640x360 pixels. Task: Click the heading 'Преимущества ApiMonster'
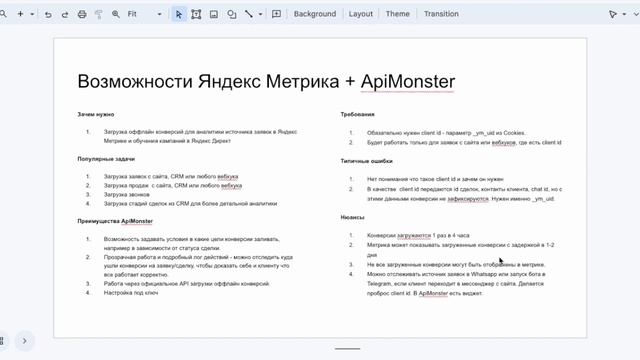pos(115,221)
